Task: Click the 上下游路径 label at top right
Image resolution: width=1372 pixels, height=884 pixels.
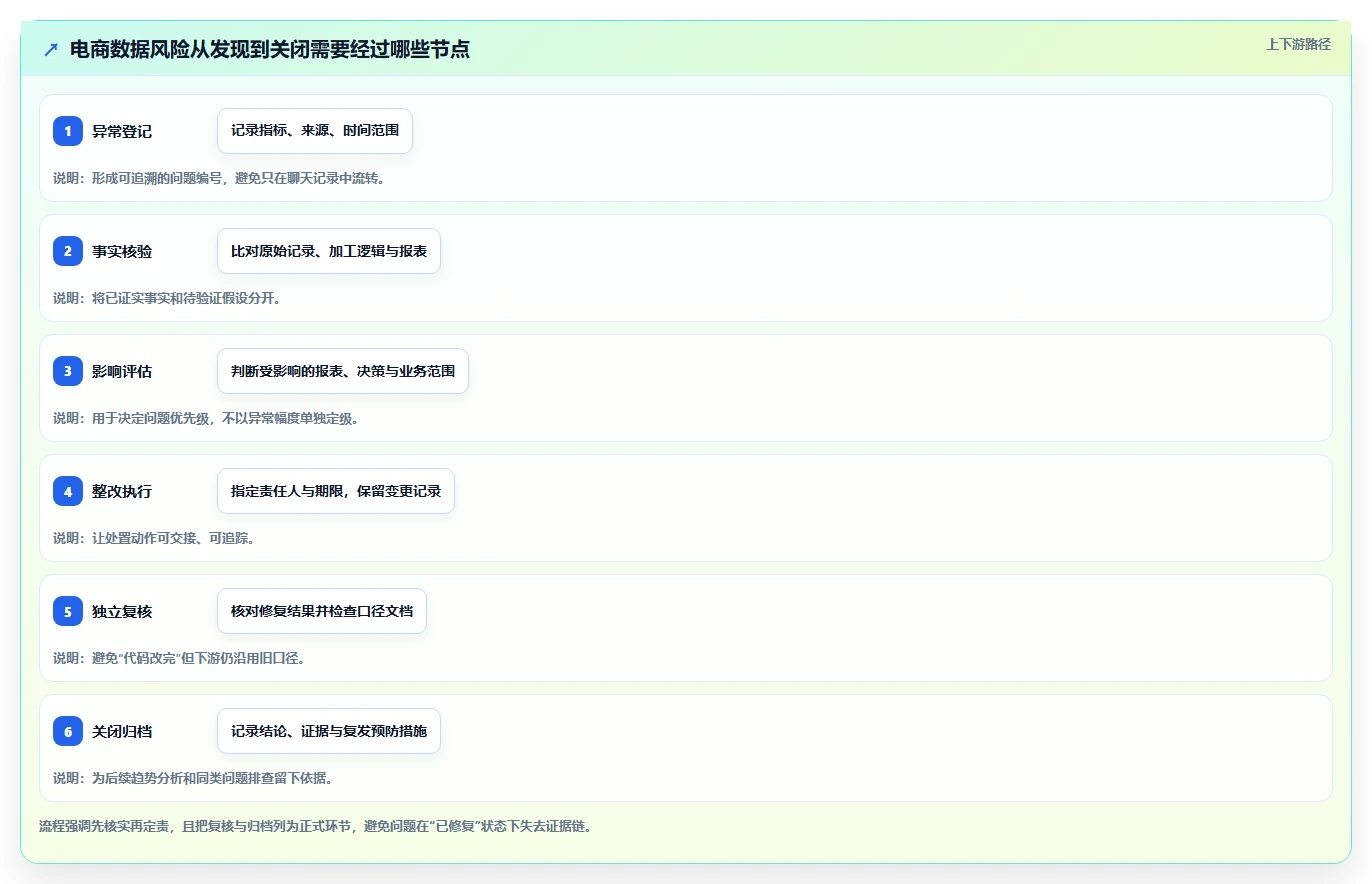Action: [1298, 44]
